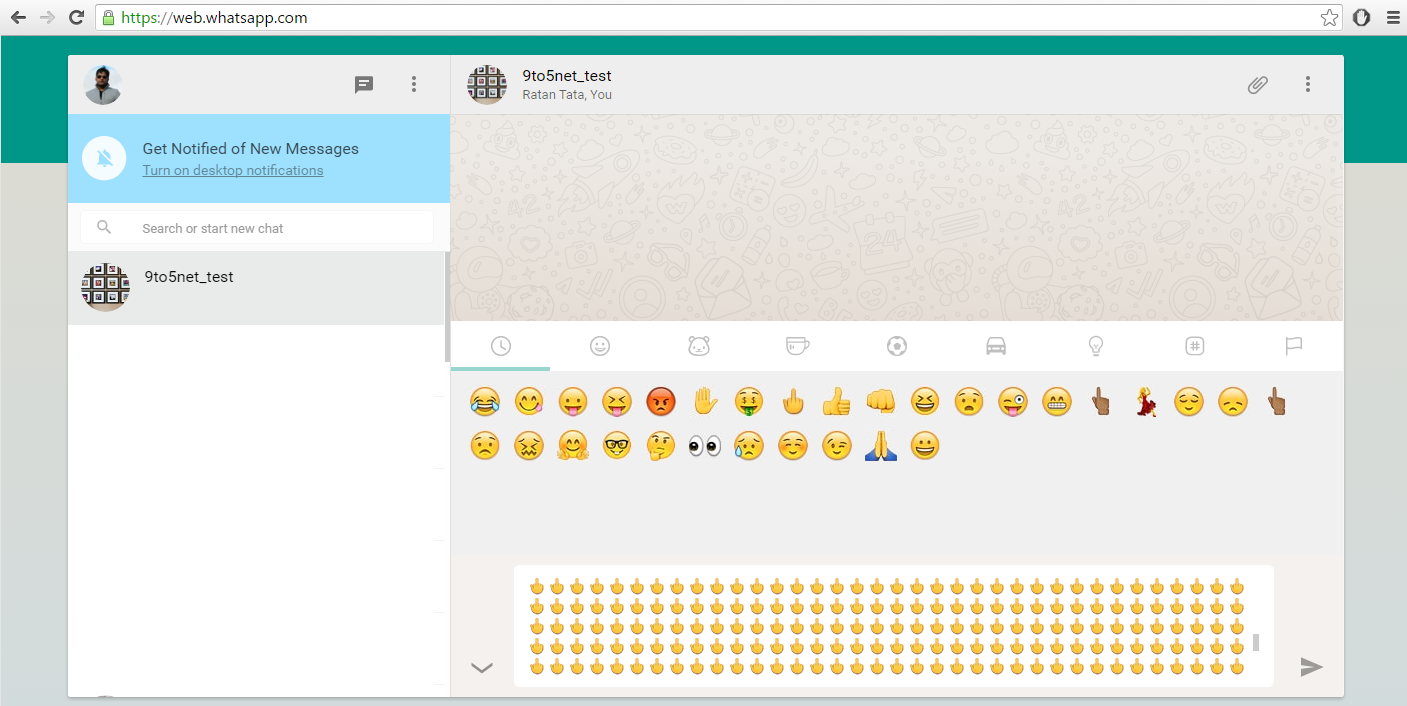
Task: Pick the thumbs up emoji
Action: [836, 402]
